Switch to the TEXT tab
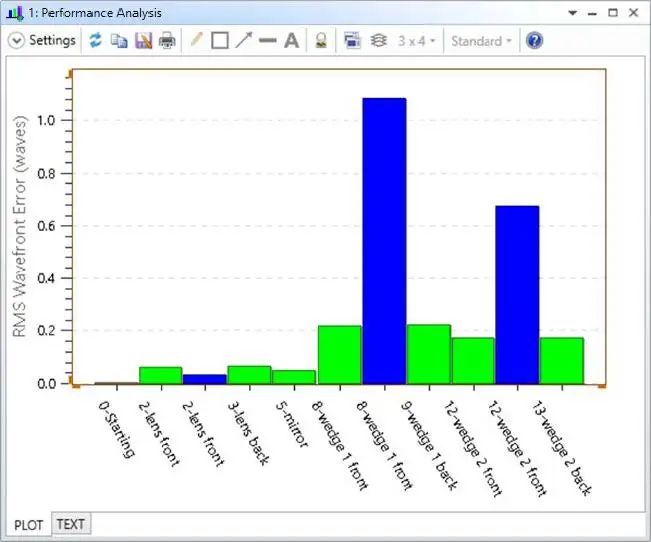Viewport: 651px width, 542px height. coord(71,524)
